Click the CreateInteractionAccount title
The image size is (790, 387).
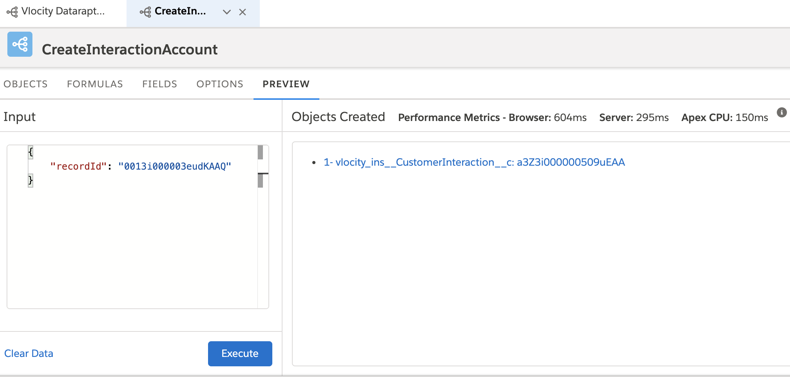point(130,49)
